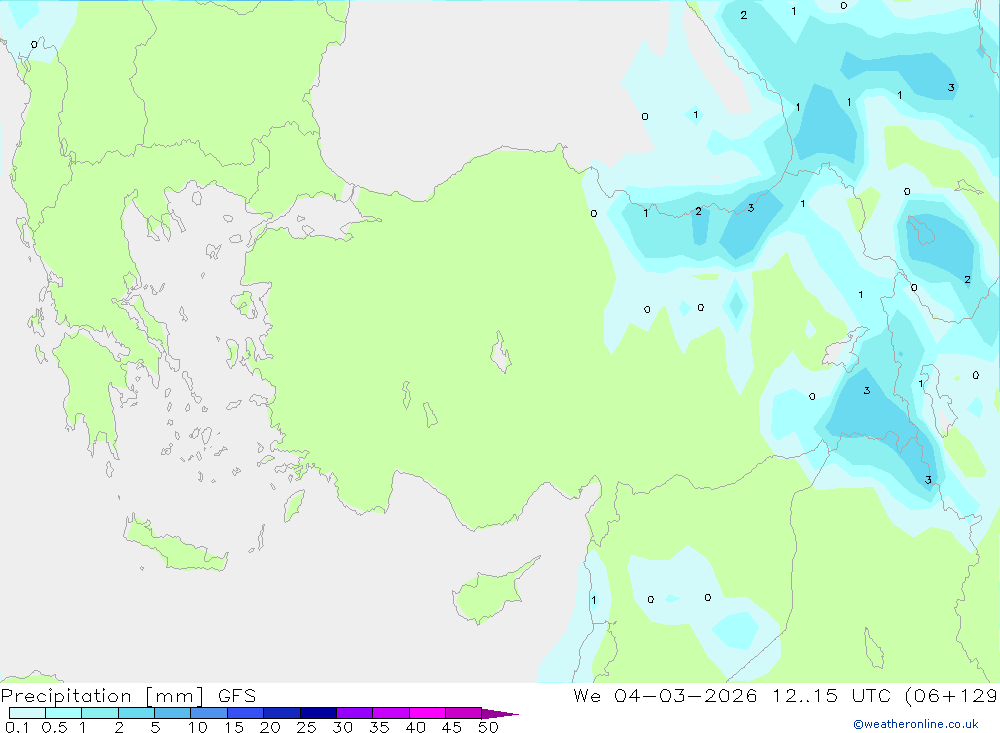The image size is (1000, 733).
Task: Click the '45' legend scale value
Action: point(452,727)
